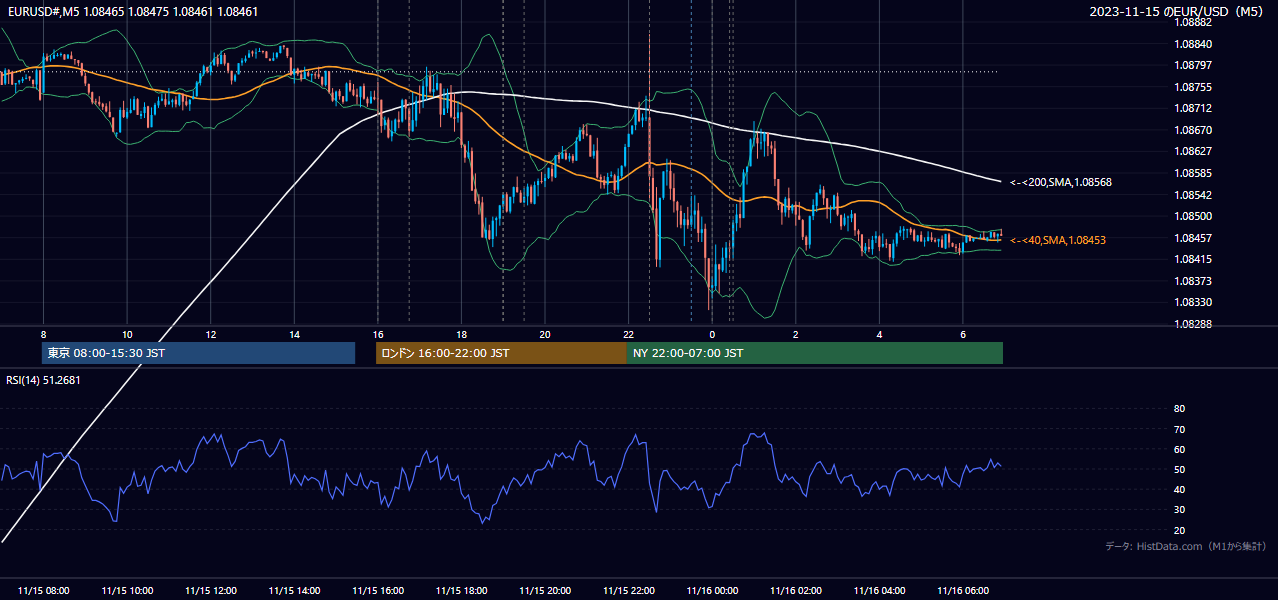The image size is (1278, 600).
Task: Click price axis label 1.08882
Action: [x=1193, y=22]
